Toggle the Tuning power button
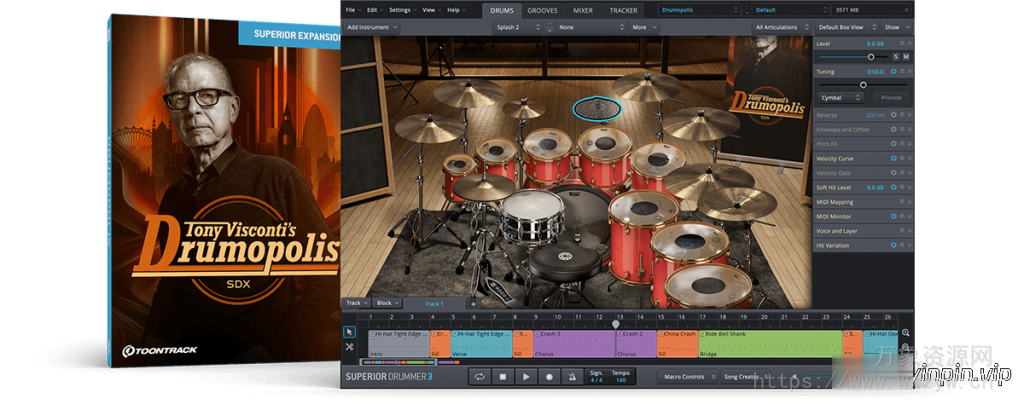This screenshot has width=1024, height=416. (x=893, y=71)
